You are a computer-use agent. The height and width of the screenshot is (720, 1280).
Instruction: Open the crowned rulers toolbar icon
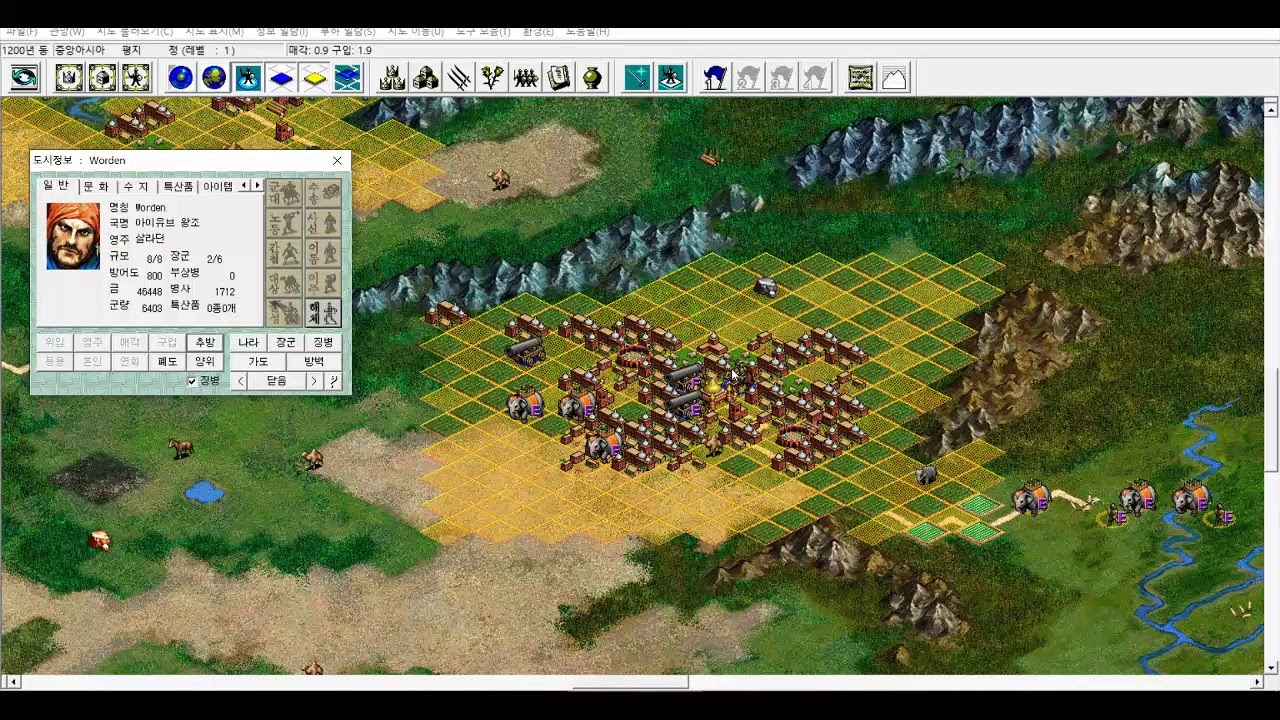click(x=392, y=77)
